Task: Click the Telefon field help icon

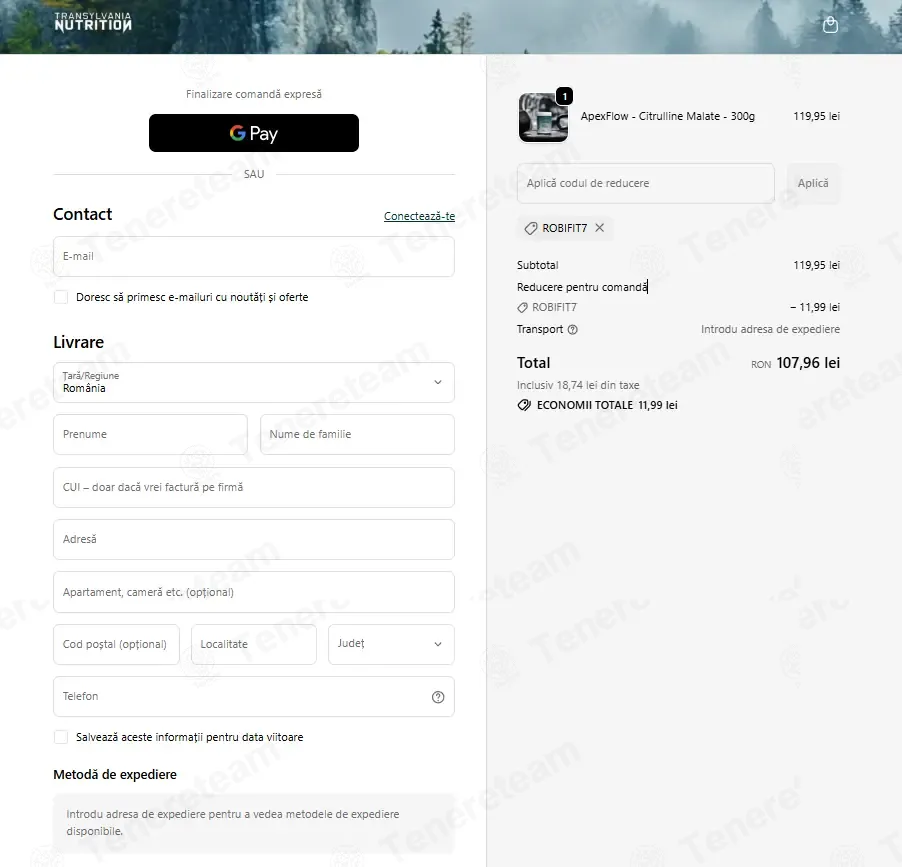Action: (438, 697)
